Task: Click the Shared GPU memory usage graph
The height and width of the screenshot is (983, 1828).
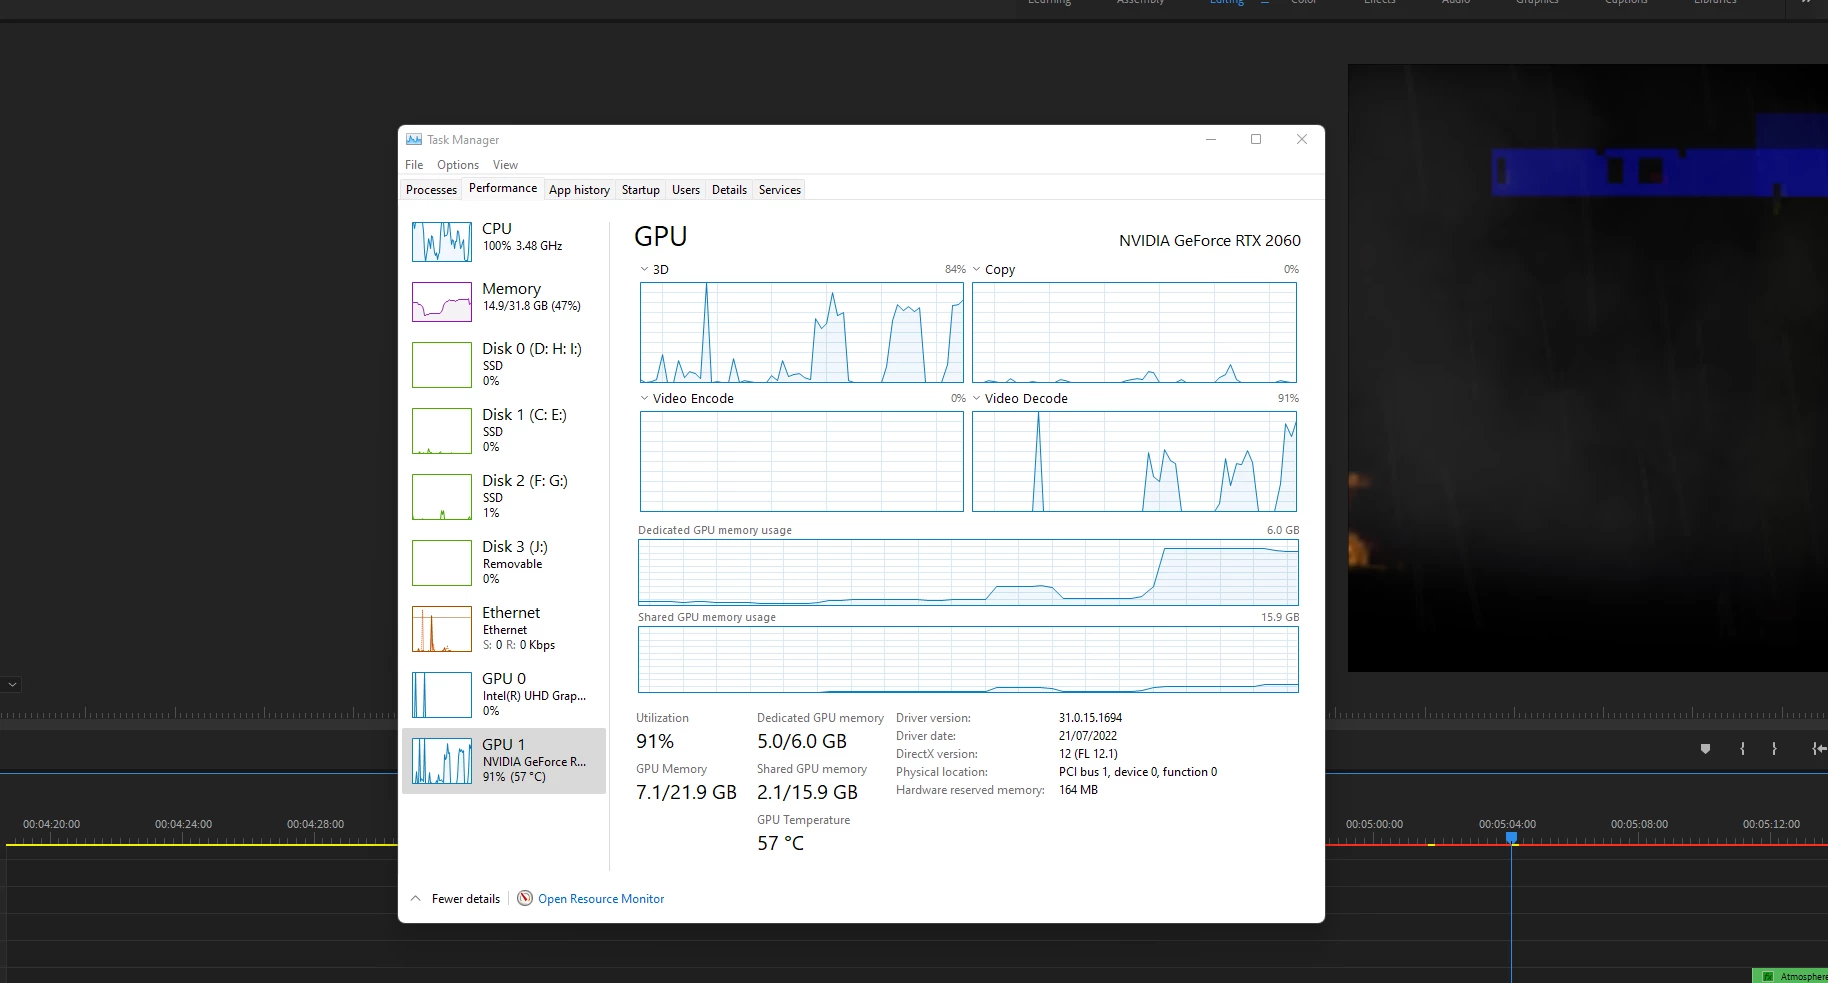Action: [x=968, y=659]
